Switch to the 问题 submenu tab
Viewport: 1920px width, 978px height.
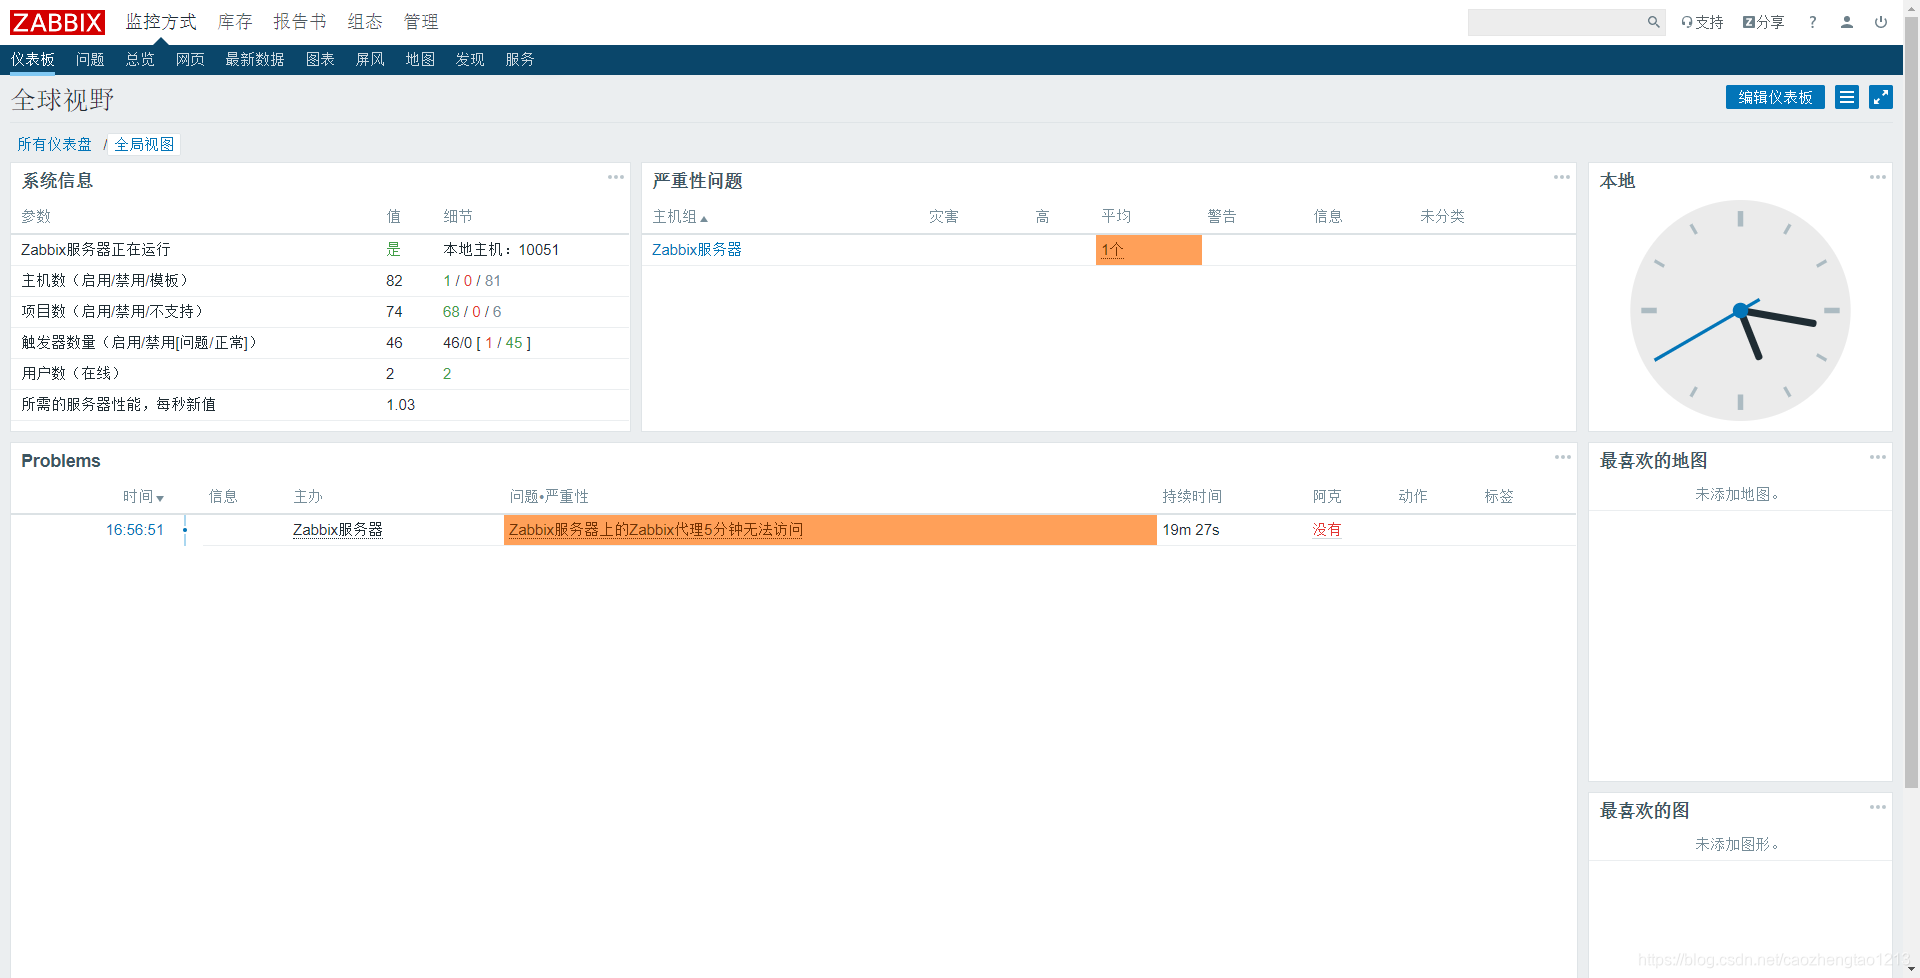[90, 60]
